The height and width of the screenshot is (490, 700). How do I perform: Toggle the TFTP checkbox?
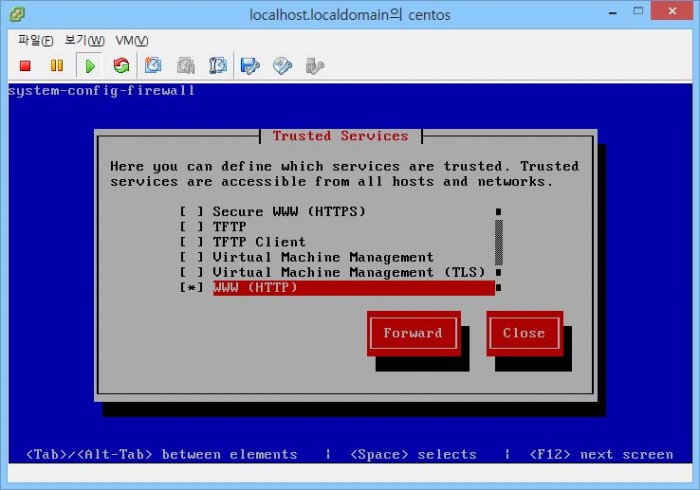[192, 227]
